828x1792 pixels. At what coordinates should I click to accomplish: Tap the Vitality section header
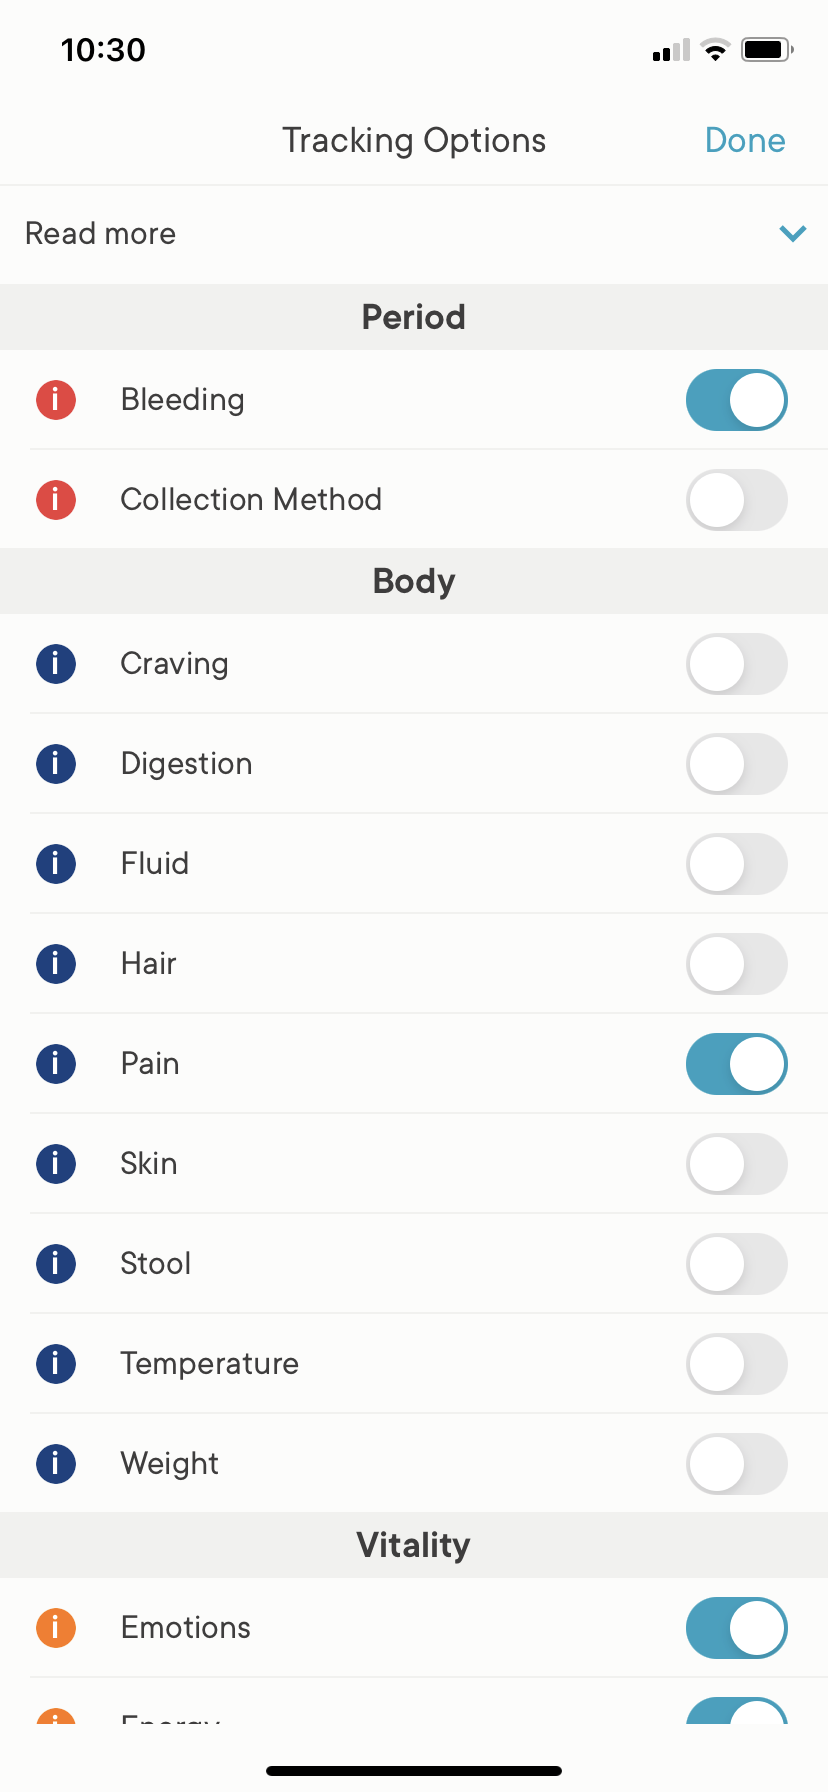click(414, 1545)
